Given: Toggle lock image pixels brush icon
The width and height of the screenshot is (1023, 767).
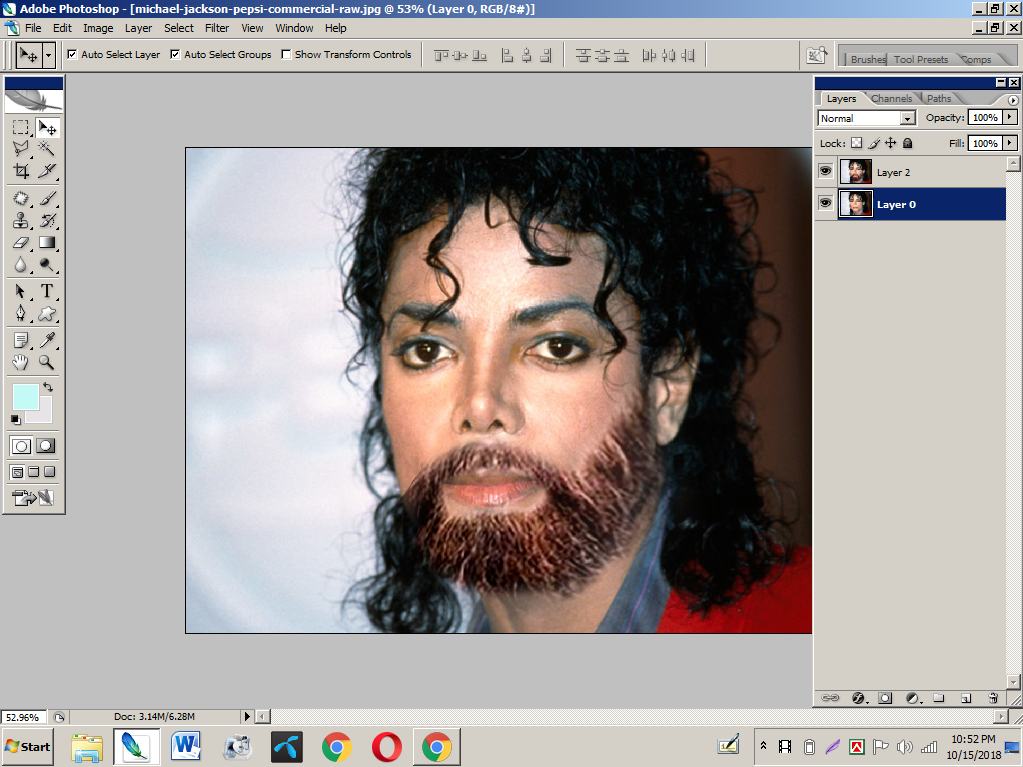Looking at the screenshot, I should (874, 143).
